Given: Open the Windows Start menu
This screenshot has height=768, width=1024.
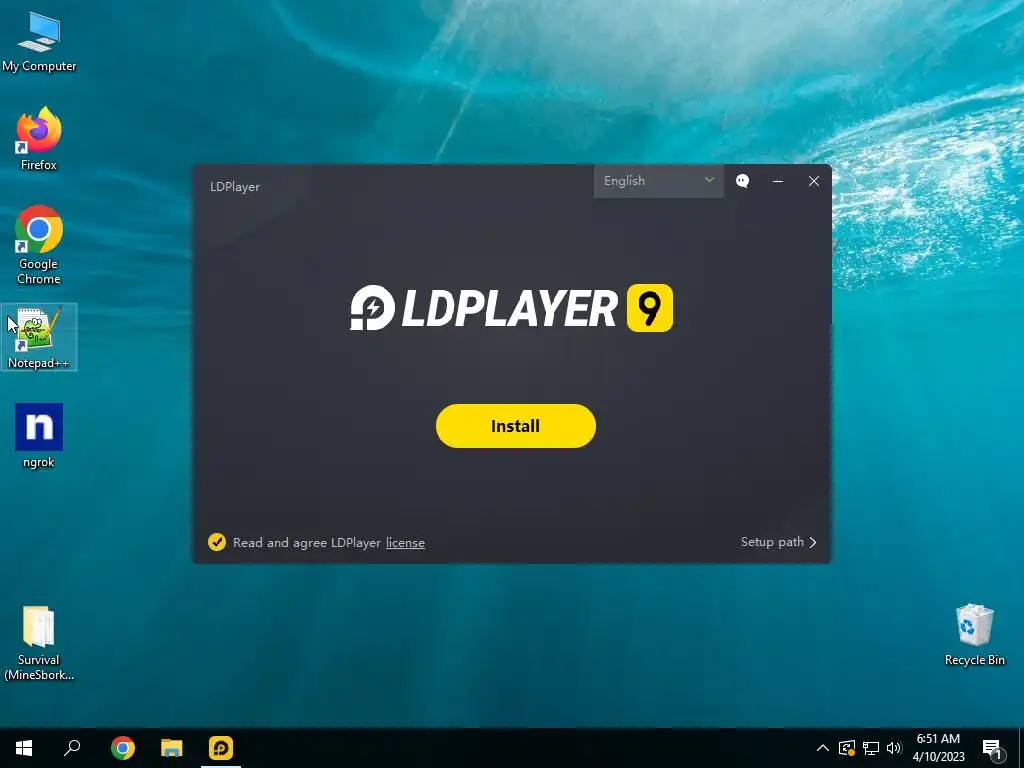Looking at the screenshot, I should pyautogui.click(x=24, y=748).
